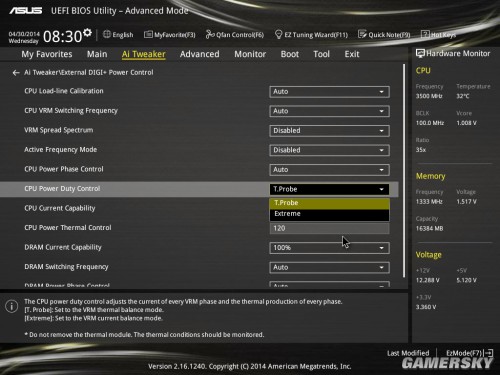Choose Extreme option in the list
The height and width of the screenshot is (375, 500).
pos(329,214)
